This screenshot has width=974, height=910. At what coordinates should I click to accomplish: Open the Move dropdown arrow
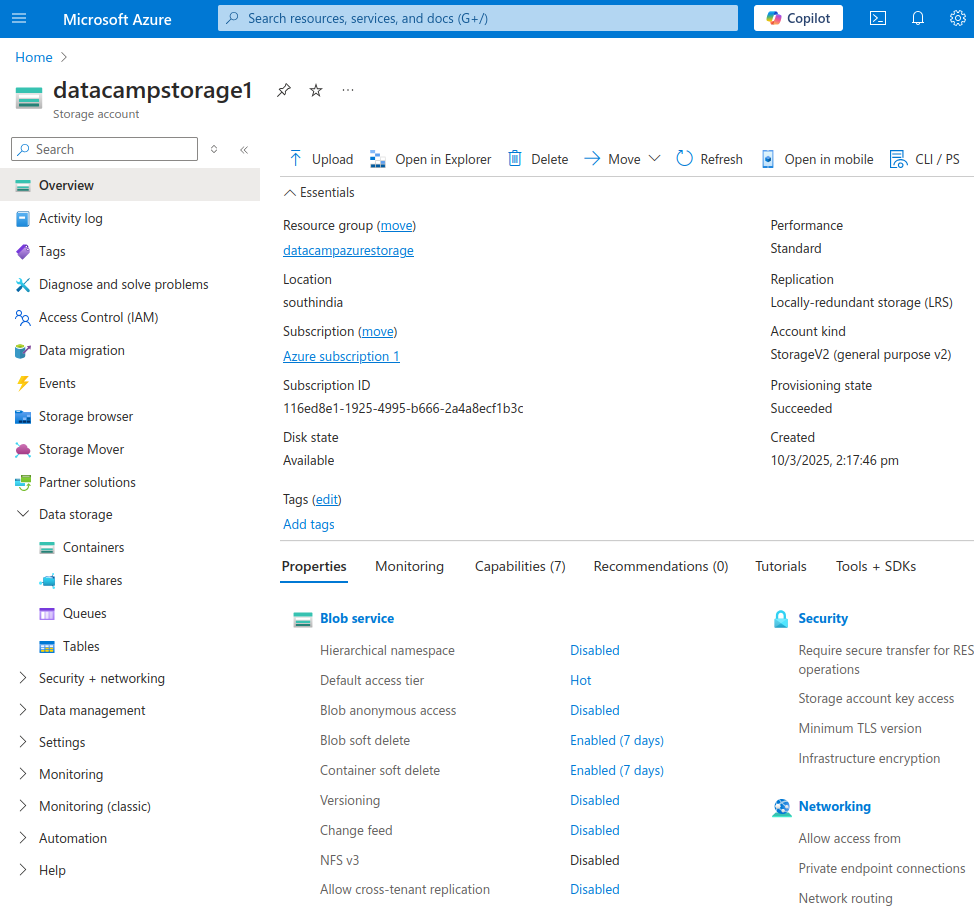click(654, 158)
